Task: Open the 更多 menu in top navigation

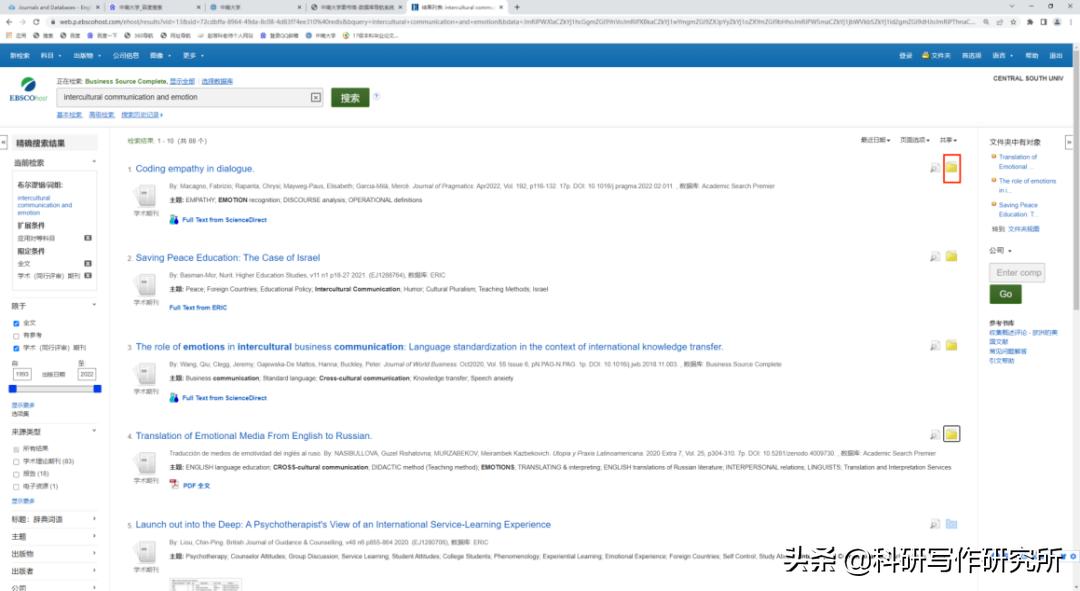Action: click(193, 55)
